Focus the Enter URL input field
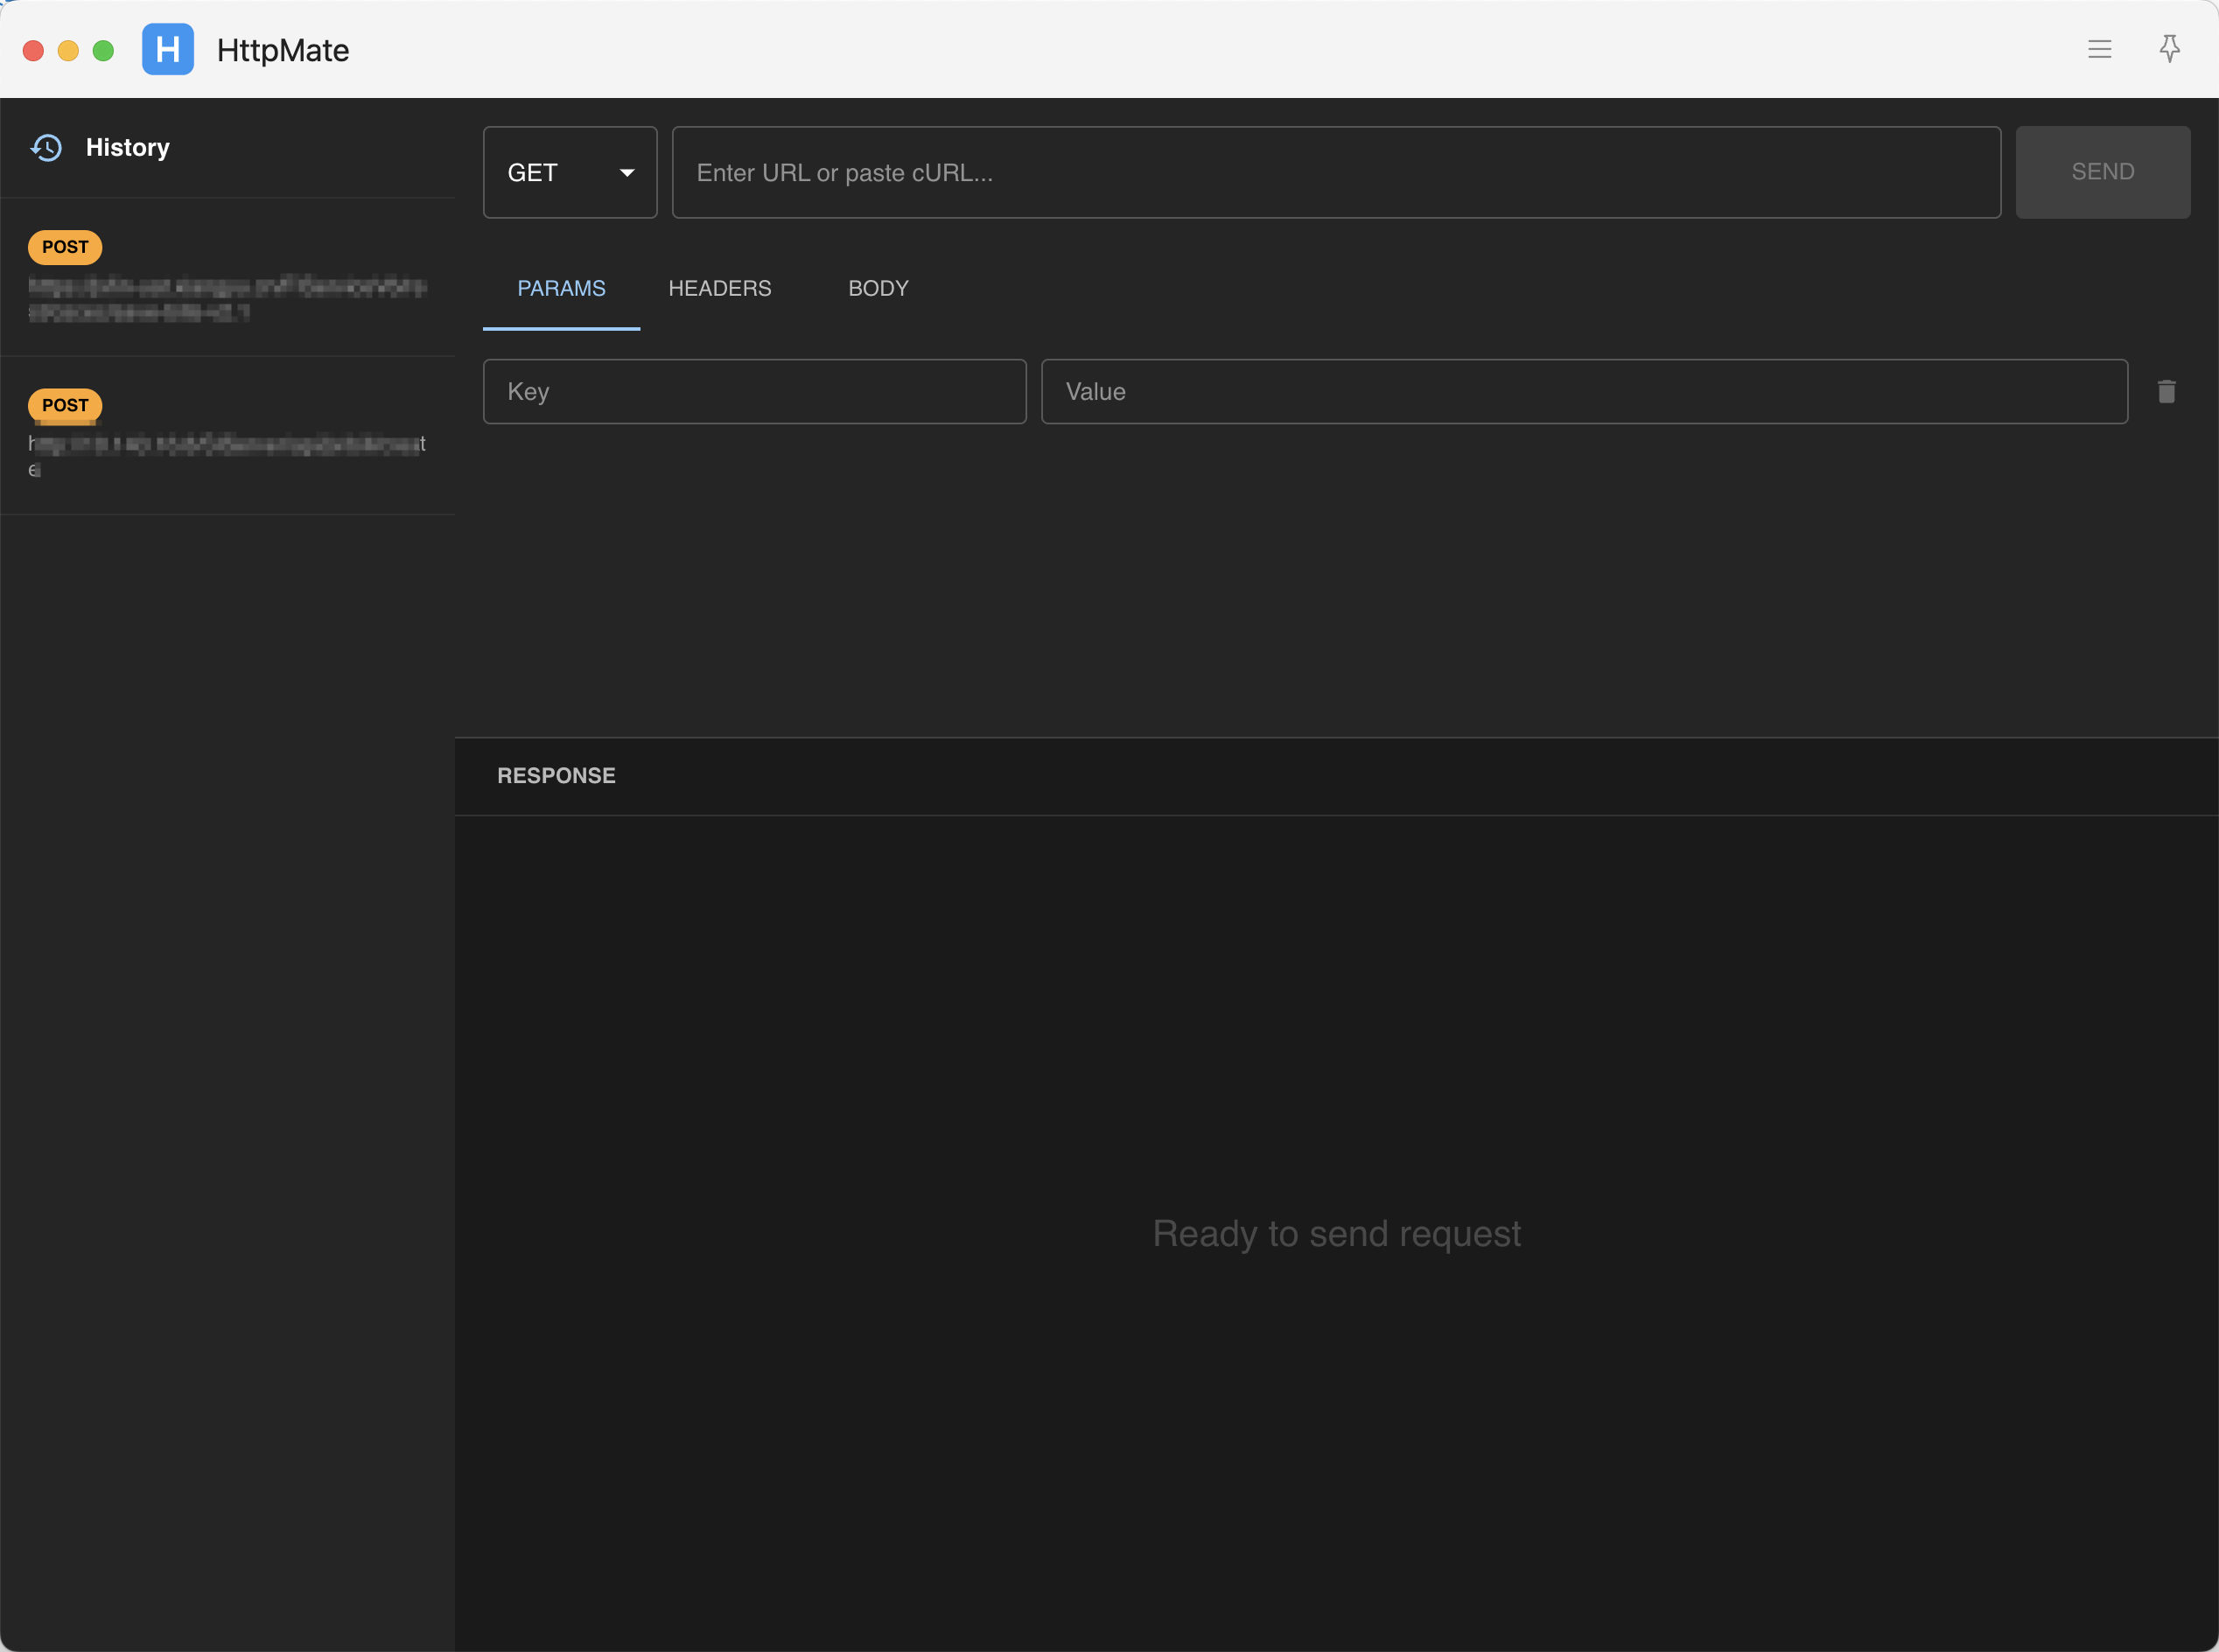 (x=1335, y=172)
